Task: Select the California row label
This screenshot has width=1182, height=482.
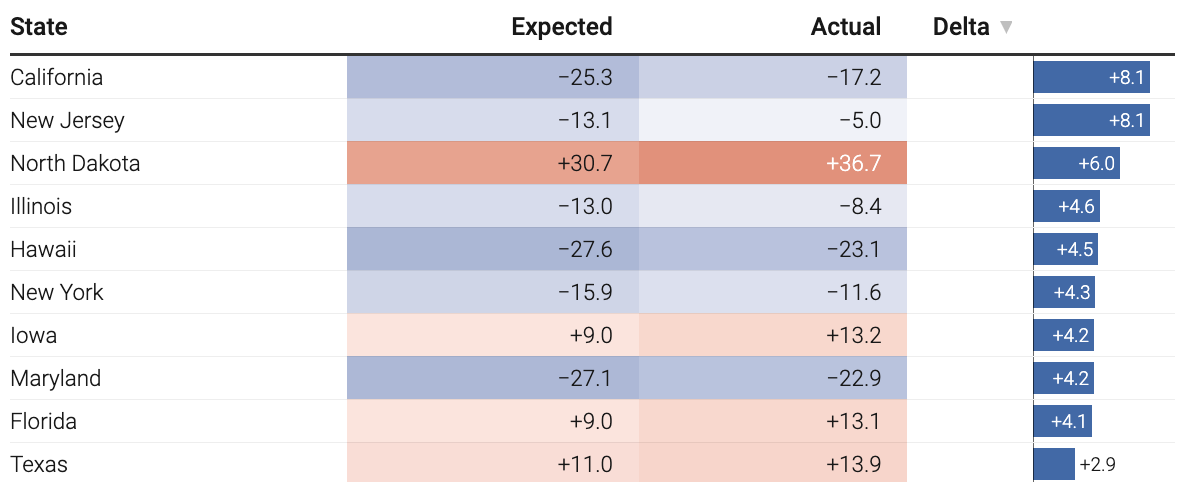Action: [57, 77]
